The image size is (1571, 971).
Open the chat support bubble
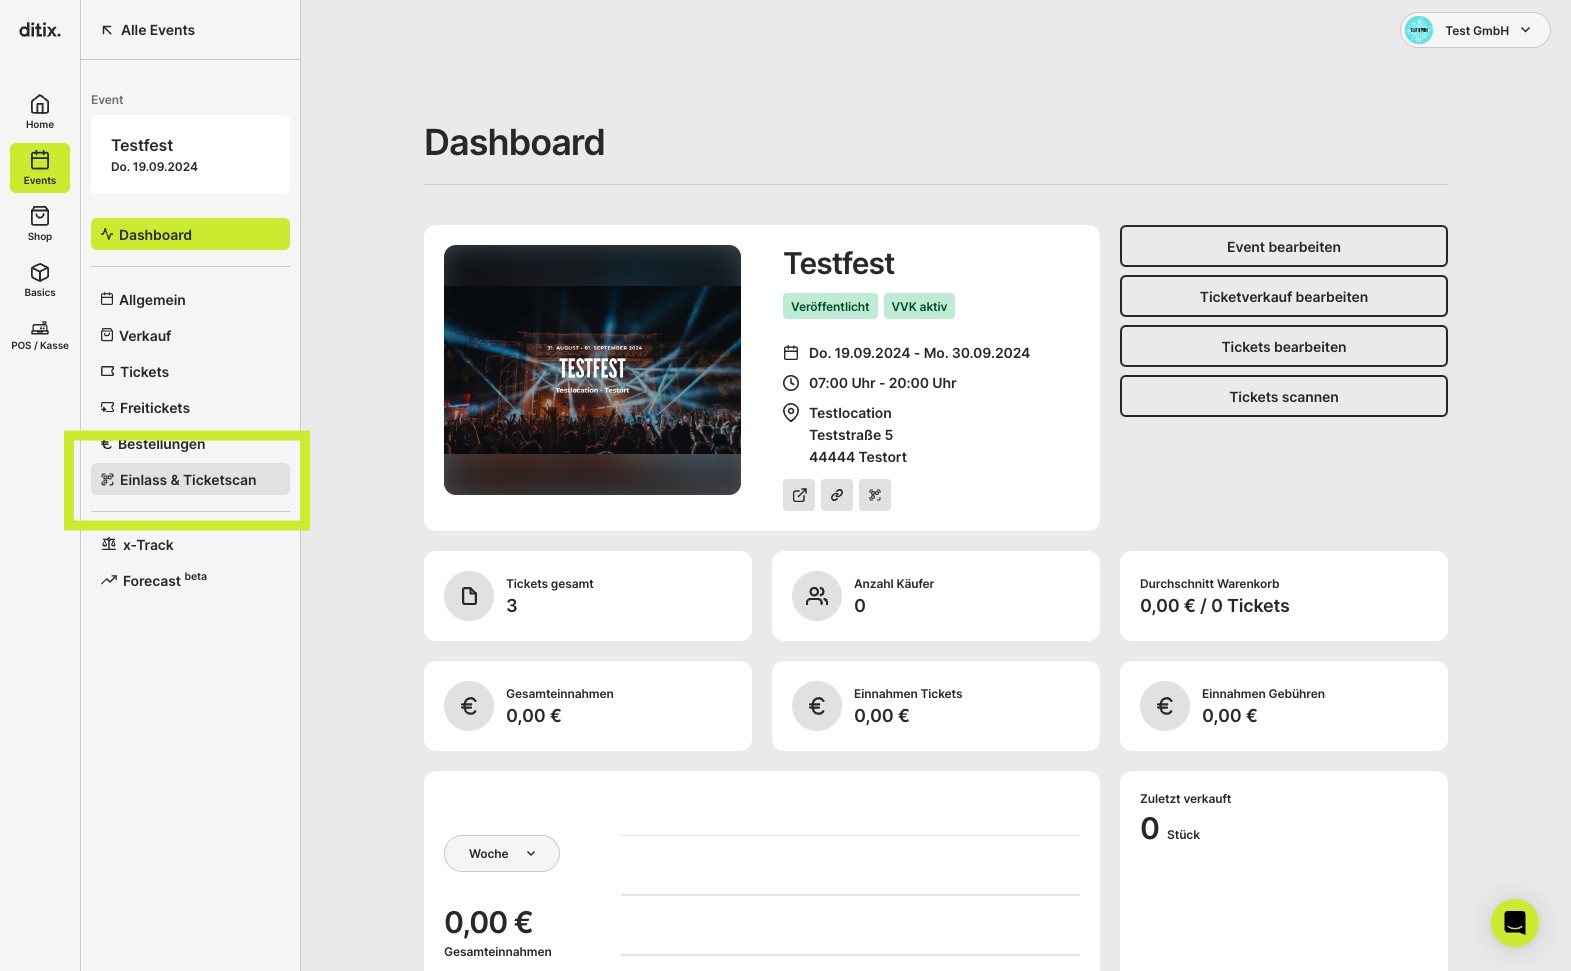pos(1514,922)
